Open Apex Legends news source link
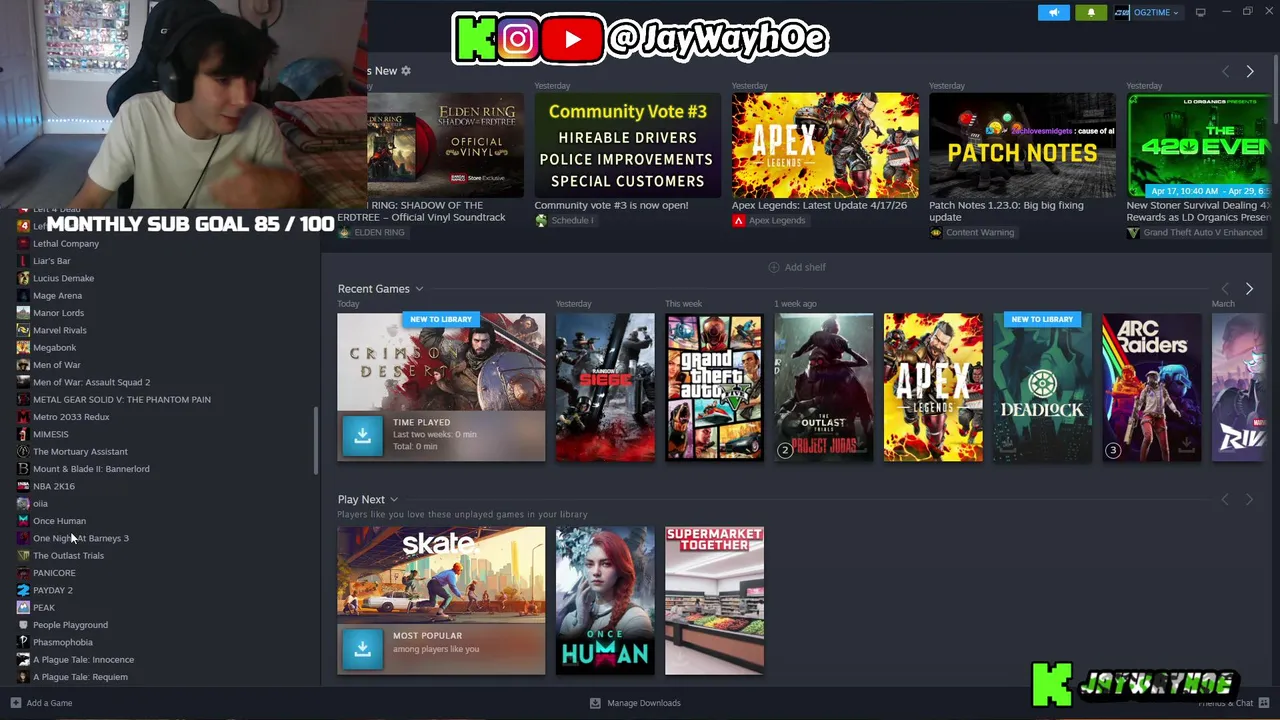 777,220
